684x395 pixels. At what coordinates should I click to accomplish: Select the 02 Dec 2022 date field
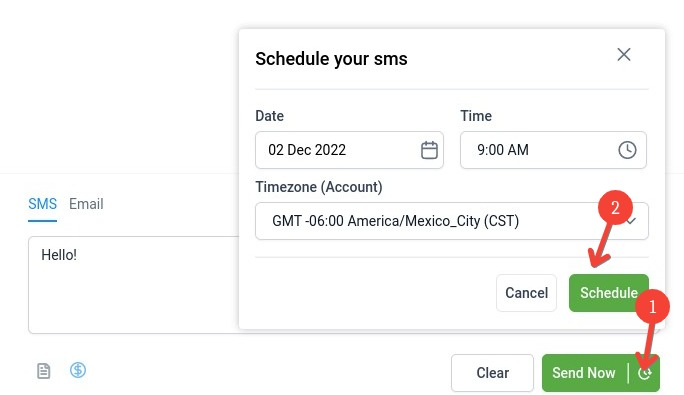tap(349, 150)
